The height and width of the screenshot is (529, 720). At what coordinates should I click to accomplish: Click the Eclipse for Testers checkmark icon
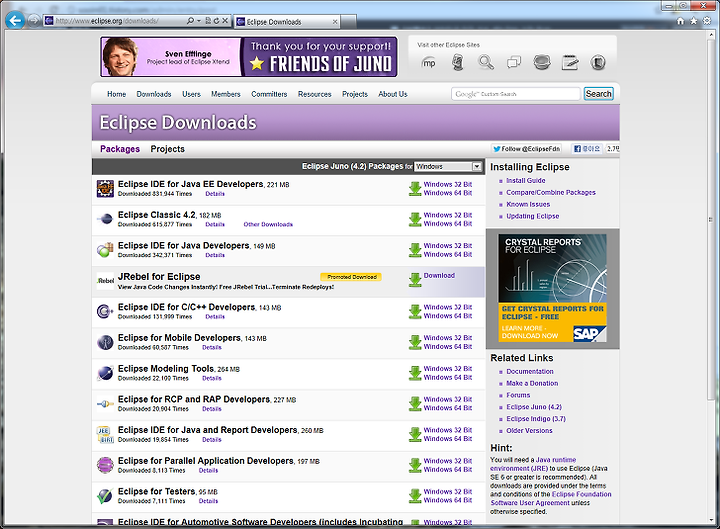(105, 495)
